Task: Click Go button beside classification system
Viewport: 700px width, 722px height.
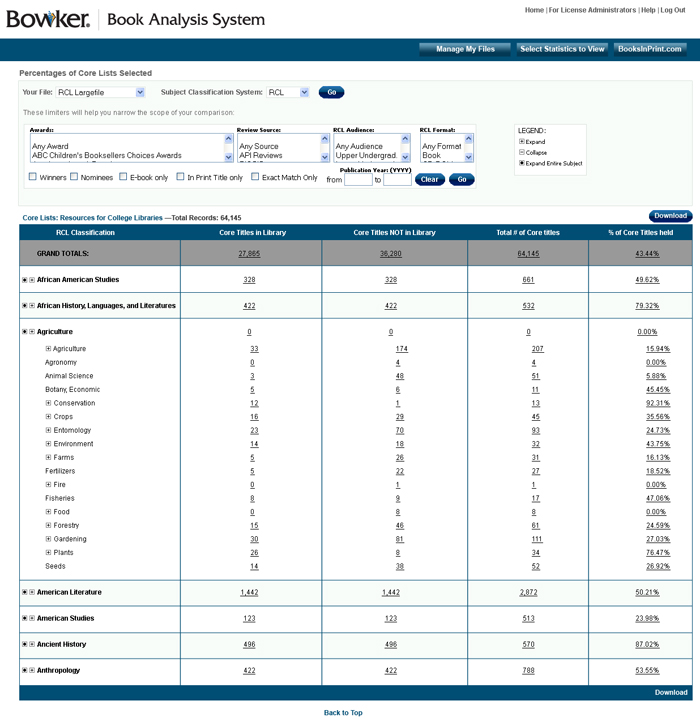Action: (x=332, y=93)
